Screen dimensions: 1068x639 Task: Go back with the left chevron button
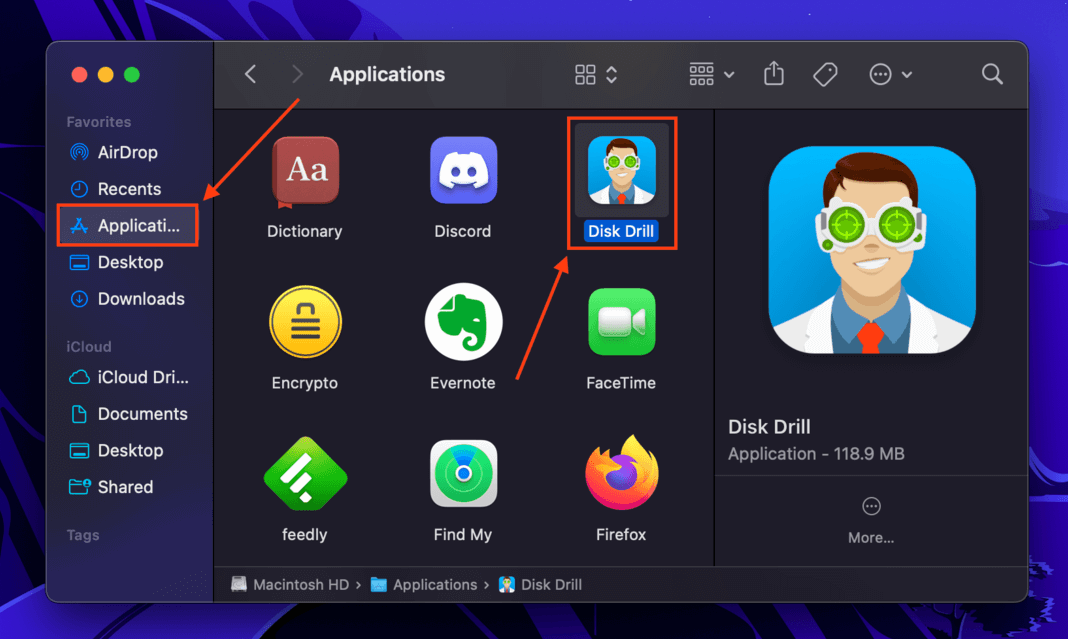pos(251,74)
